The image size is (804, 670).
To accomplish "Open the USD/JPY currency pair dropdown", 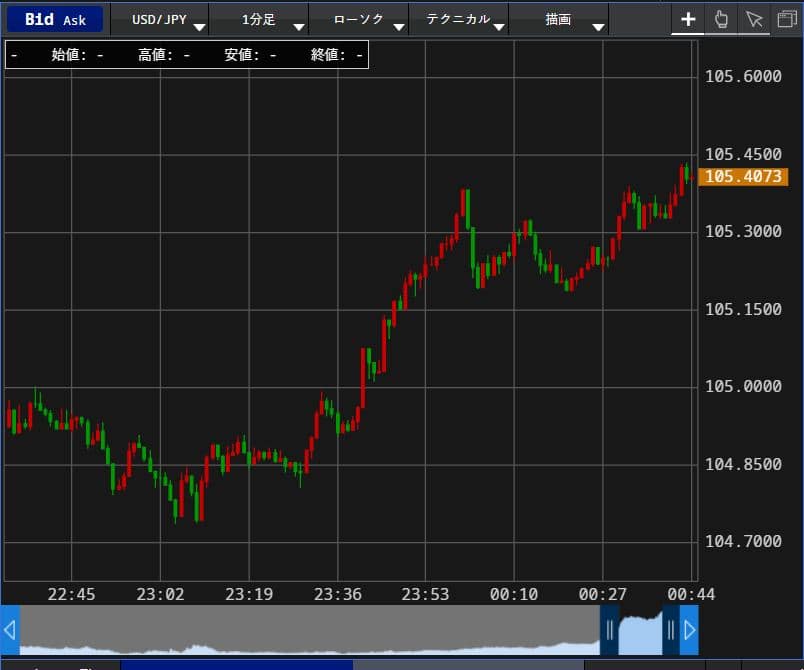I will [159, 19].
